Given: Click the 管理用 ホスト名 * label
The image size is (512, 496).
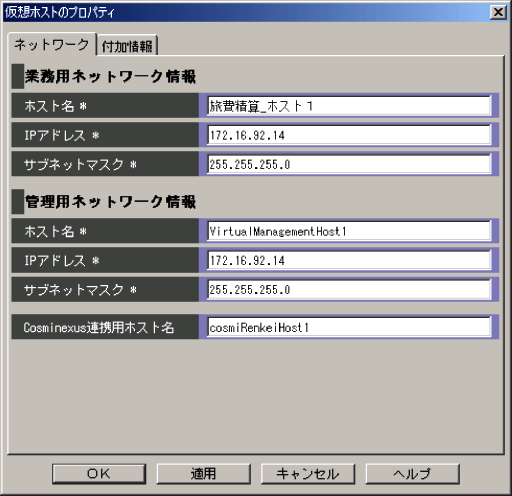Looking at the screenshot, I should pyautogui.click(x=56, y=231).
